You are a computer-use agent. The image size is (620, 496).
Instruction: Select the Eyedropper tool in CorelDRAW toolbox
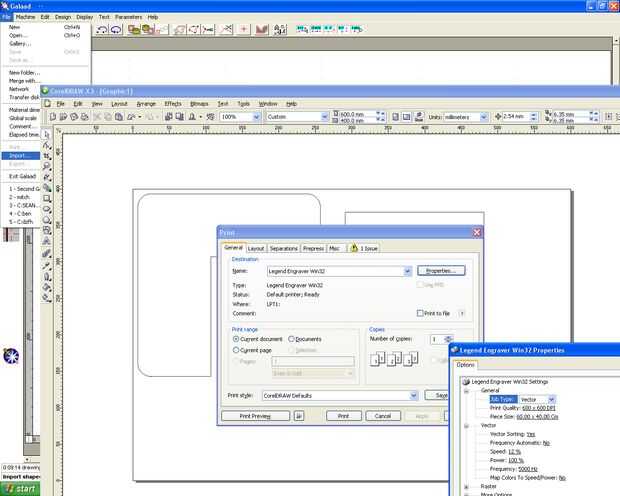[47, 265]
